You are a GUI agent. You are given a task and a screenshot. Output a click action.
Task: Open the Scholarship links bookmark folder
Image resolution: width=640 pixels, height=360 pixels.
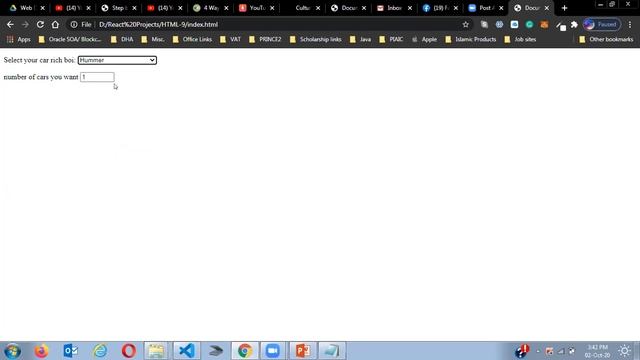(x=316, y=40)
